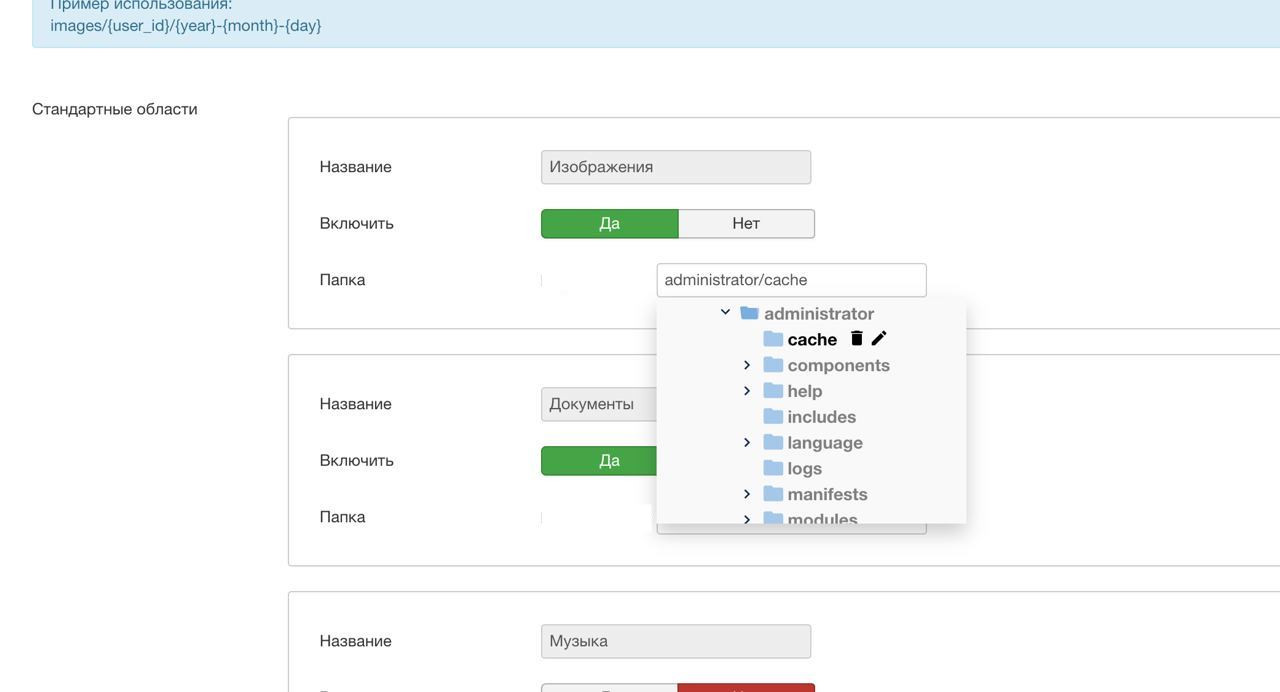Click the Папка field showing administrator/cache
The image size is (1280, 692).
791,280
